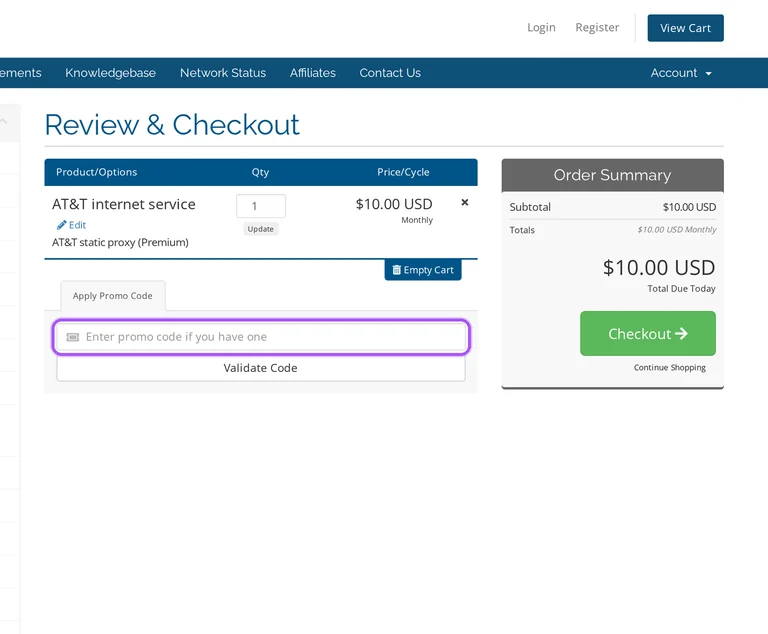Click the 'AT&T static proxy (Premium)' text

pos(120,243)
